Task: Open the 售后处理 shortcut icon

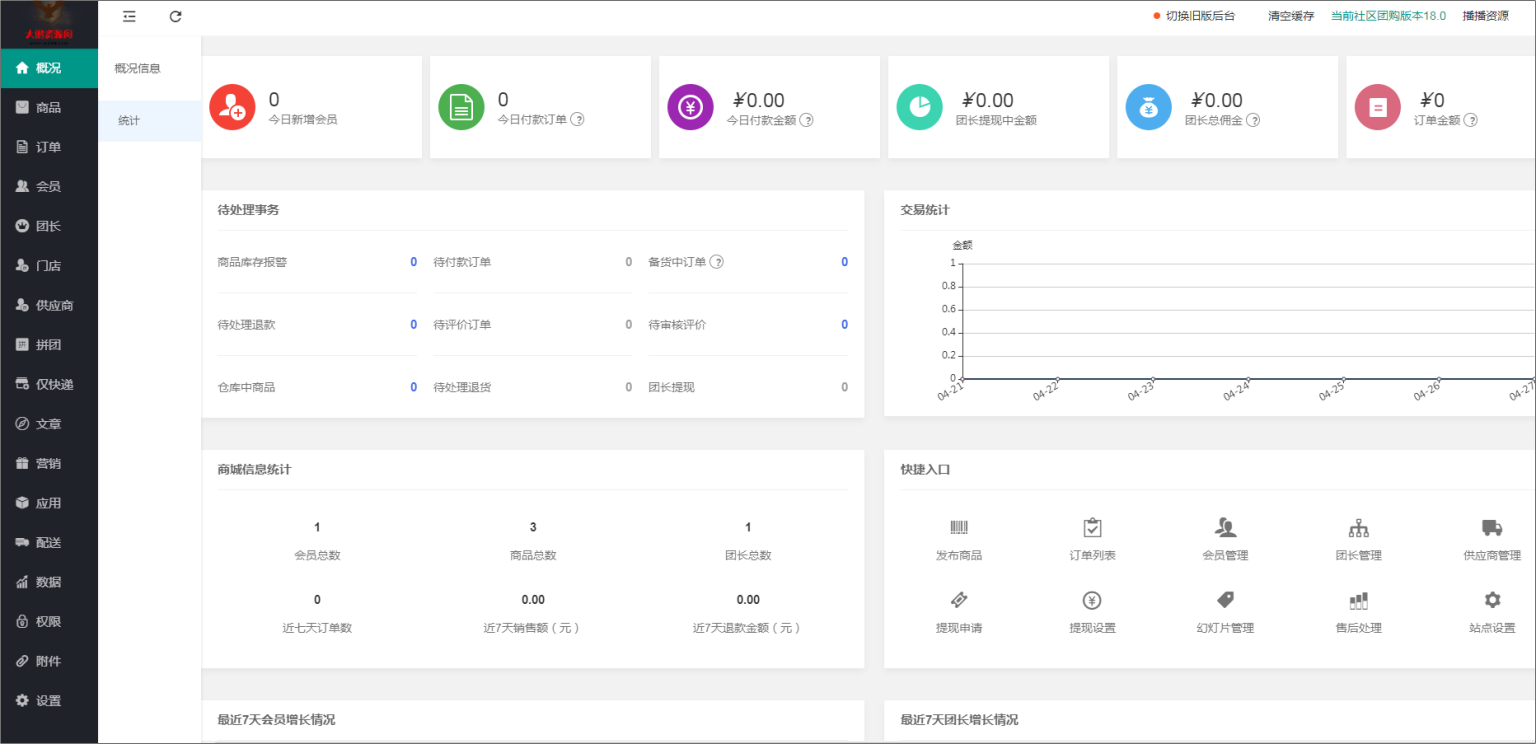Action: click(x=1358, y=600)
